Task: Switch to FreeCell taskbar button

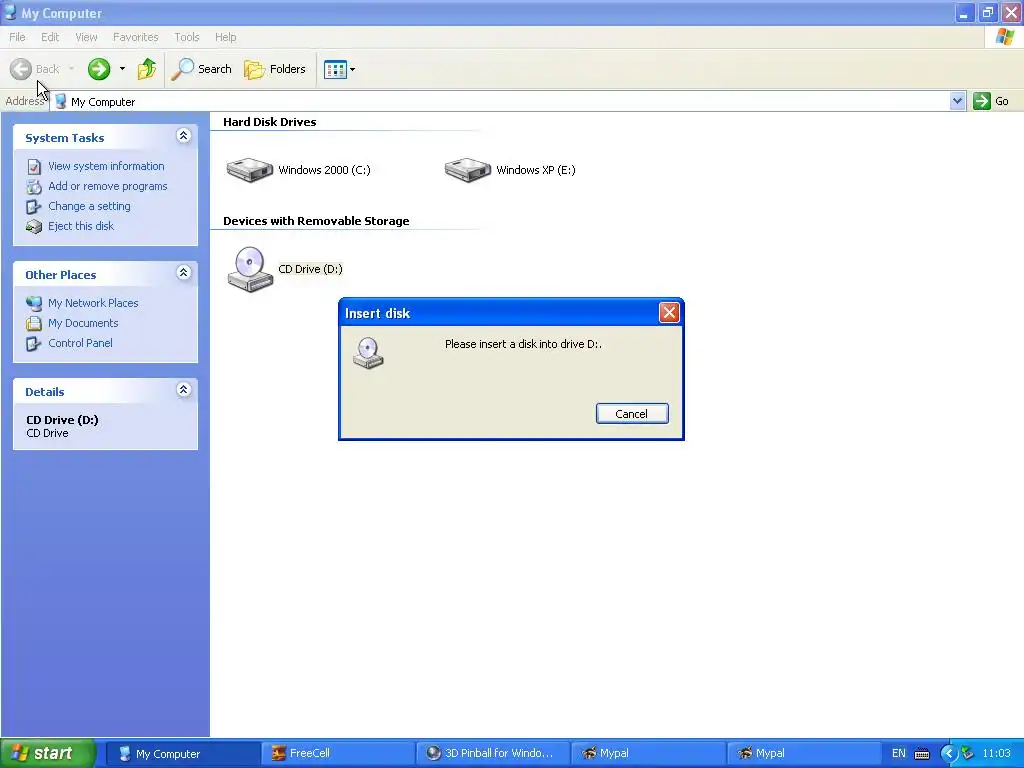Action: pyautogui.click(x=337, y=754)
